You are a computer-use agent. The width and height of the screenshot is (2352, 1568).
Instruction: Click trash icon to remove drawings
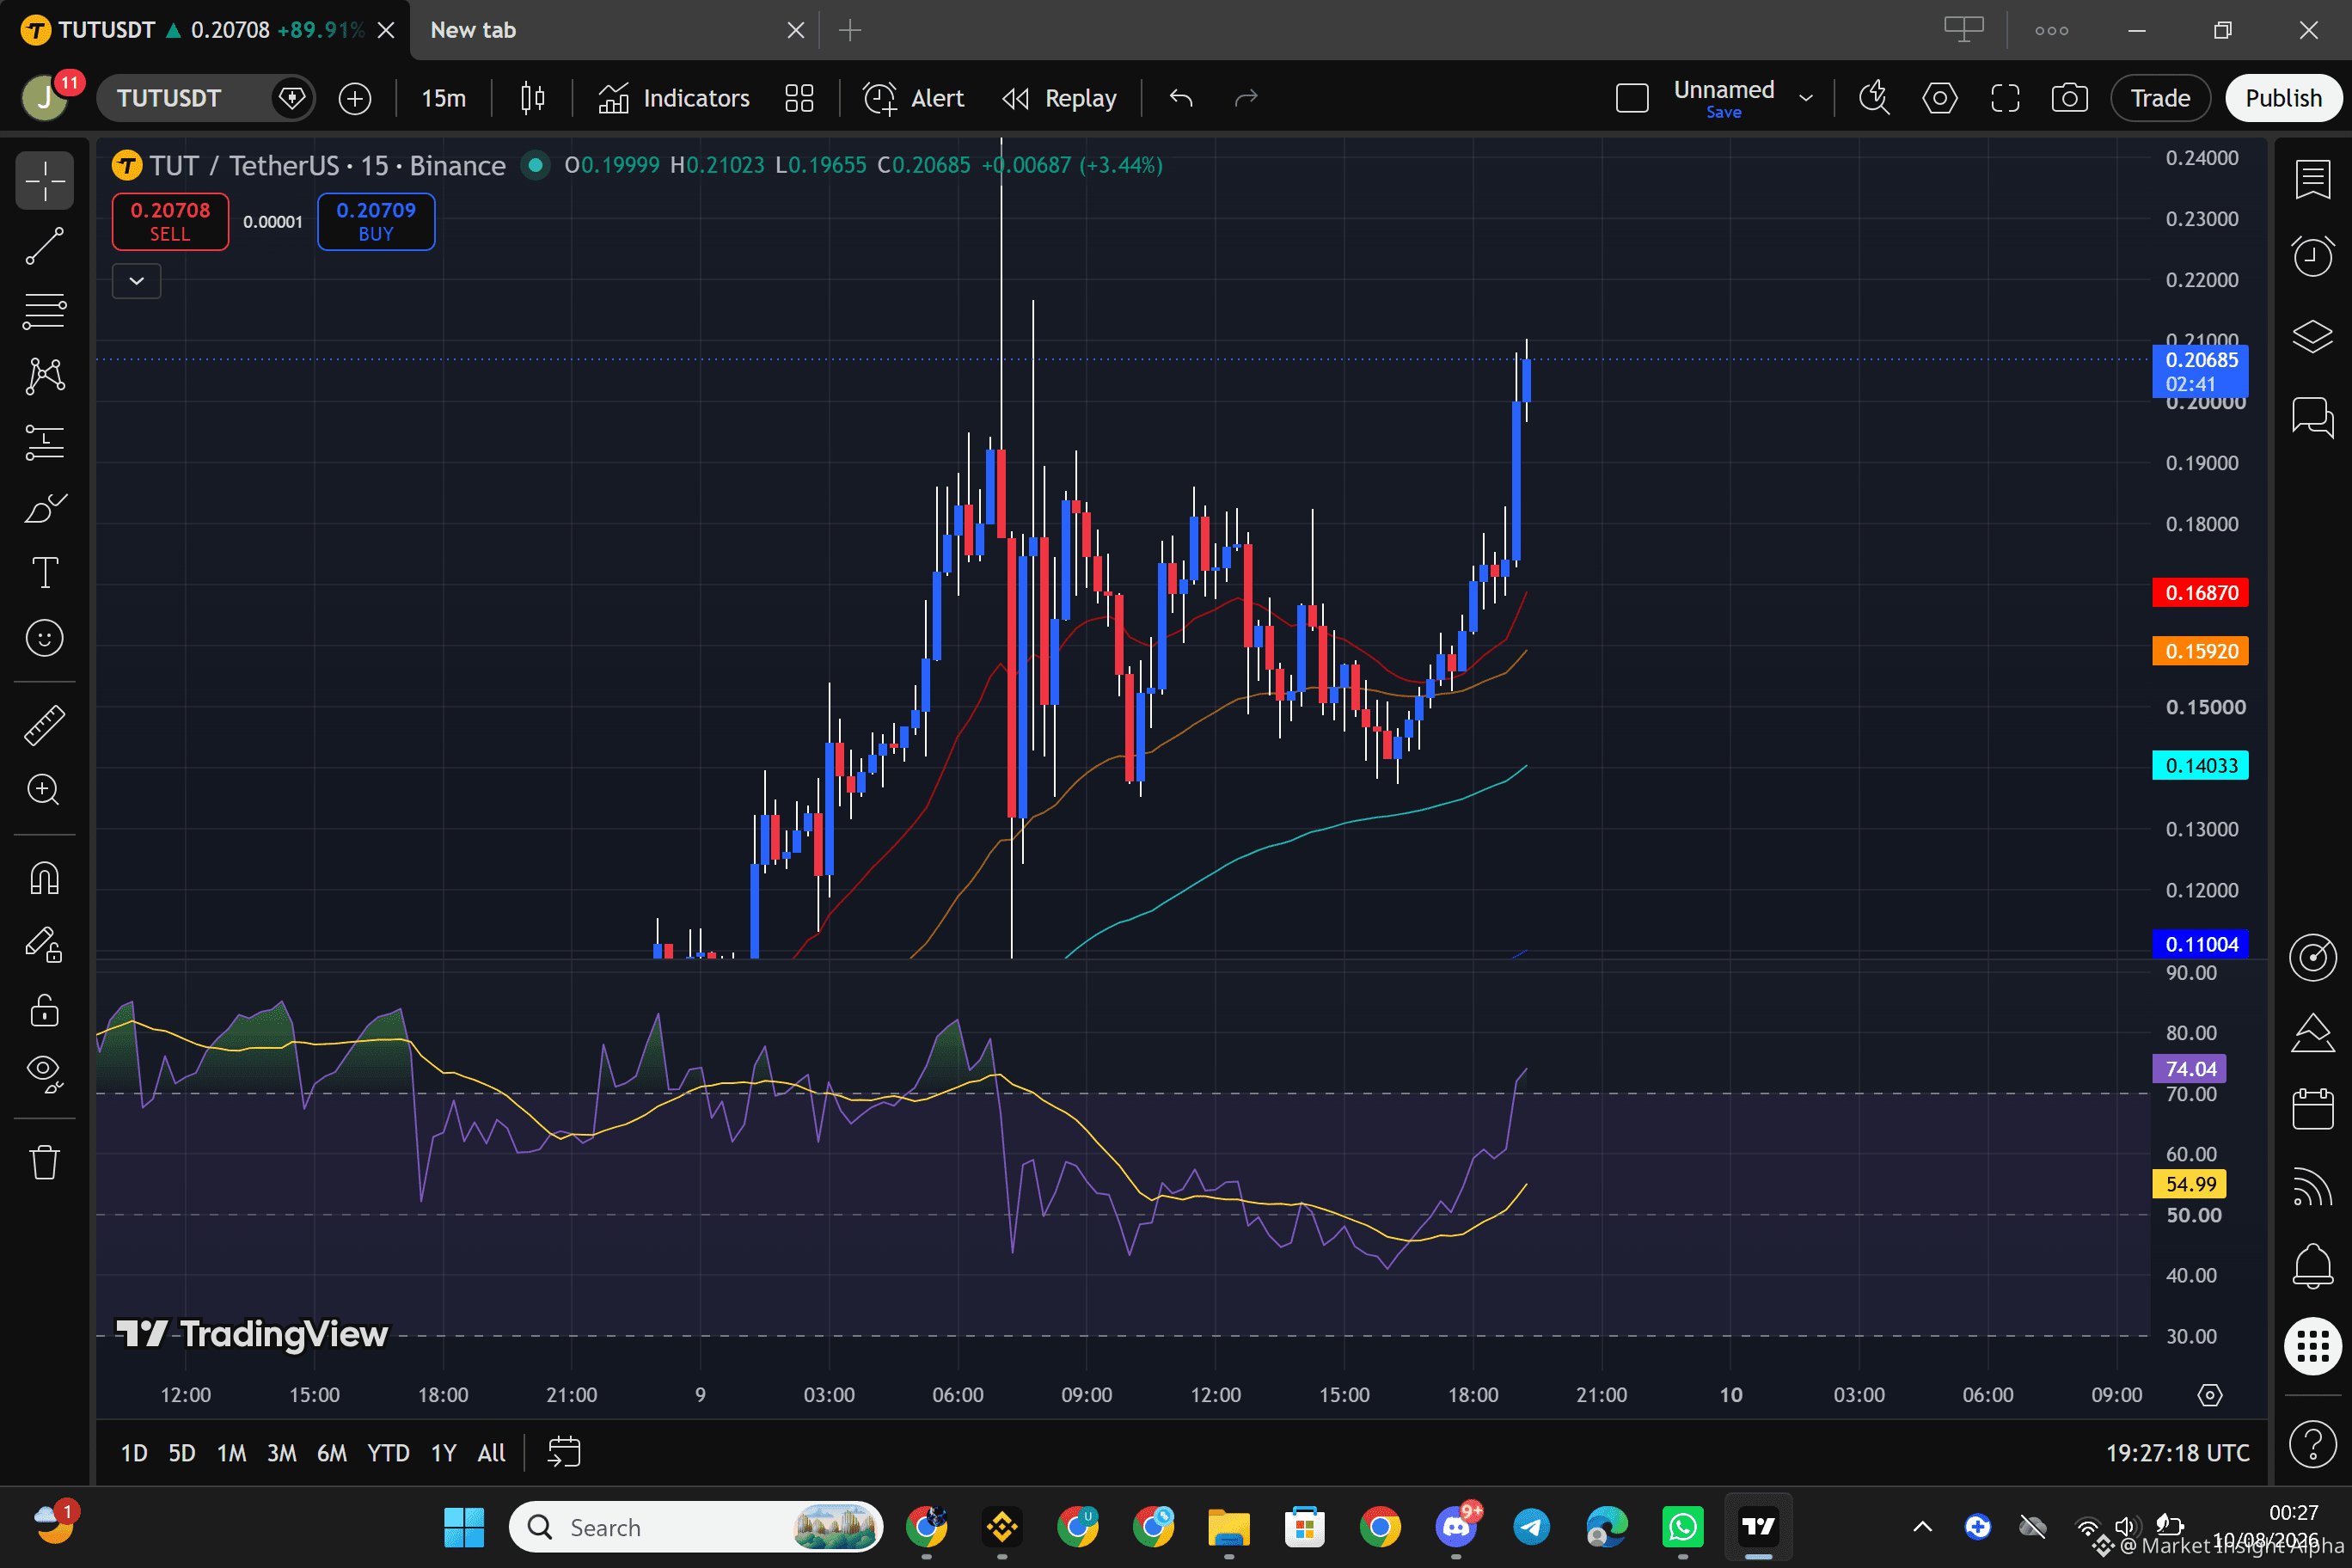pyautogui.click(x=44, y=1162)
